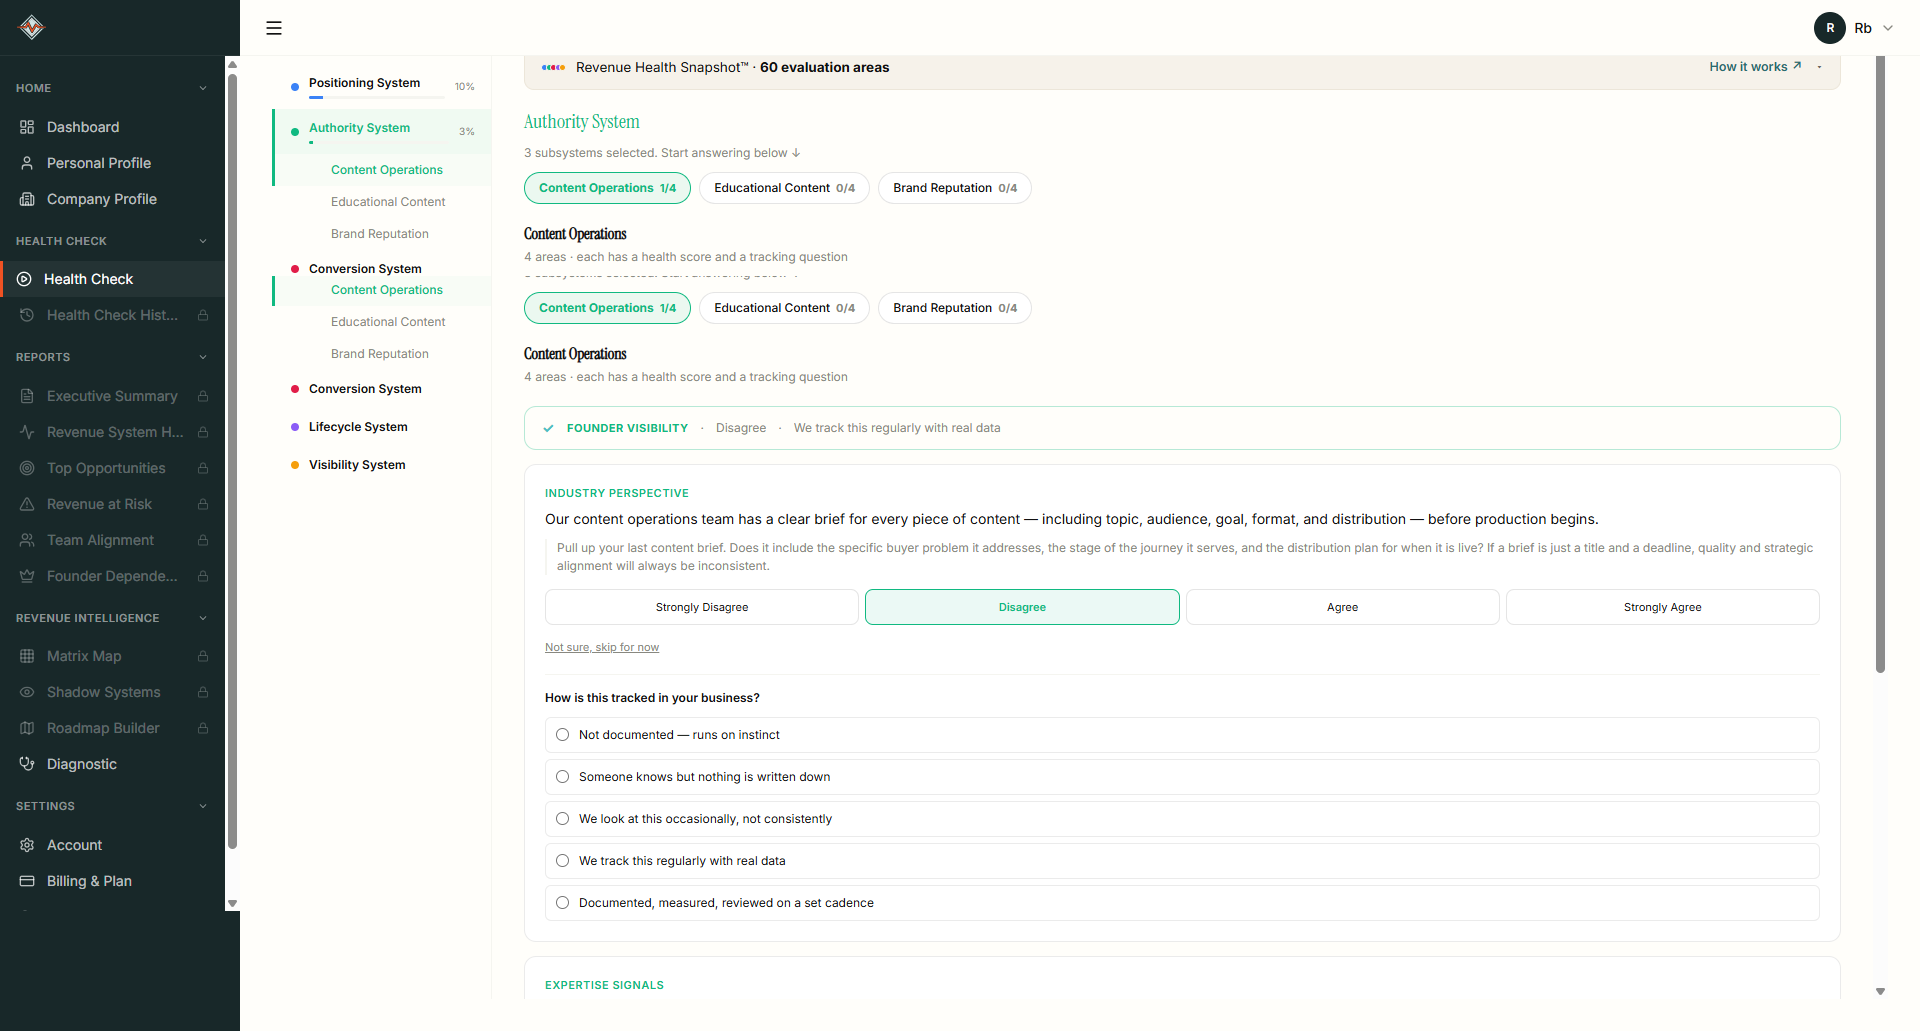Click the Health Check History clock icon
This screenshot has width=1920, height=1031.
27,315
